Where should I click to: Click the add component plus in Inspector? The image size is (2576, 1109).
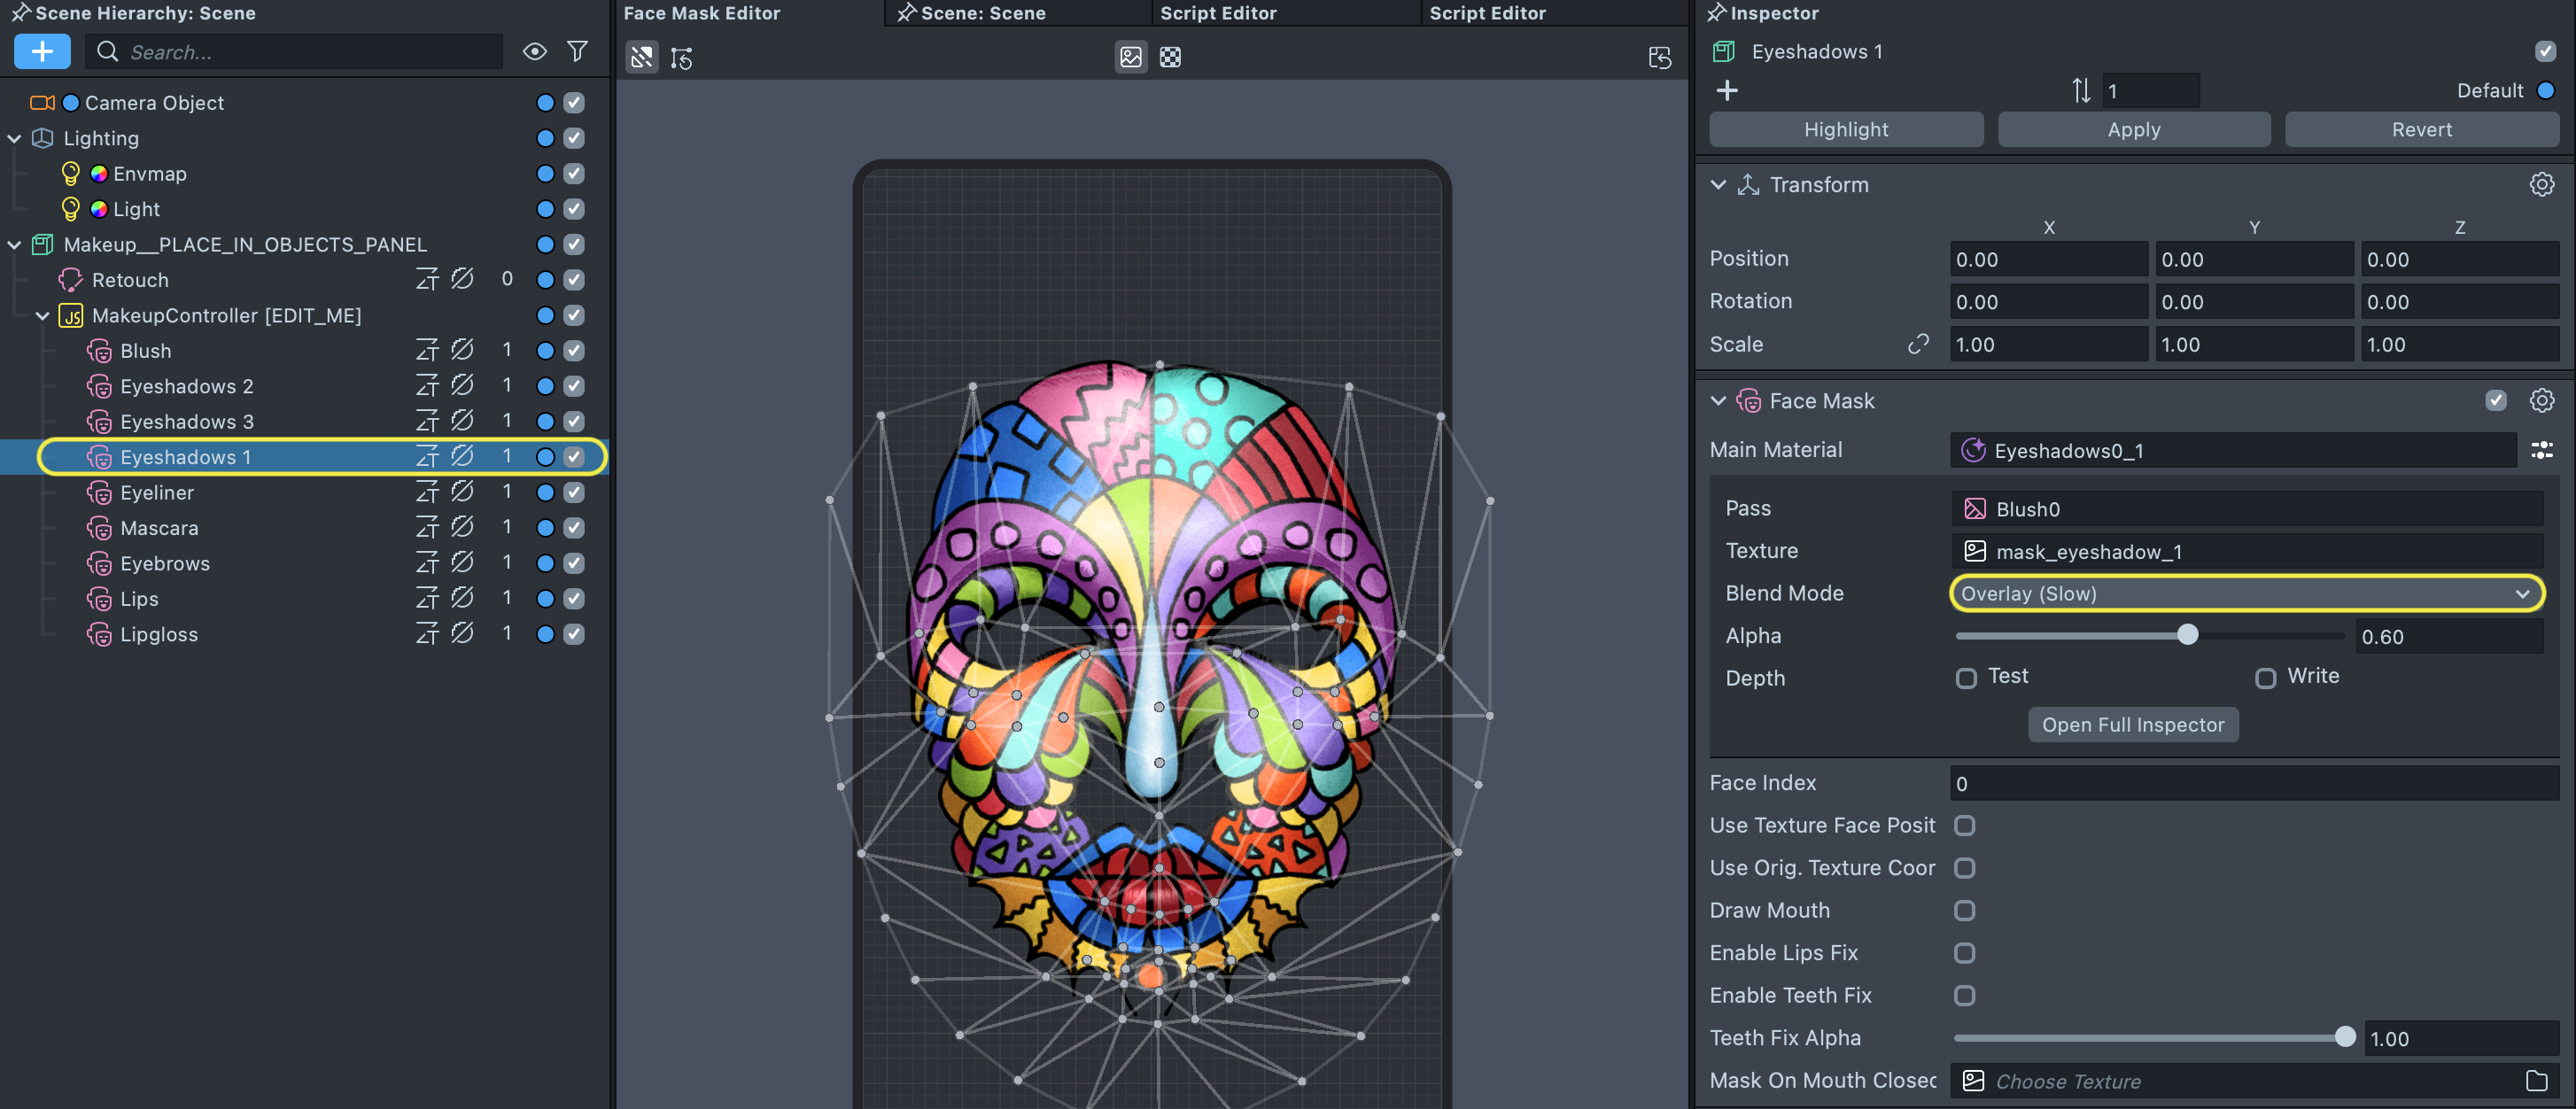tap(1727, 91)
